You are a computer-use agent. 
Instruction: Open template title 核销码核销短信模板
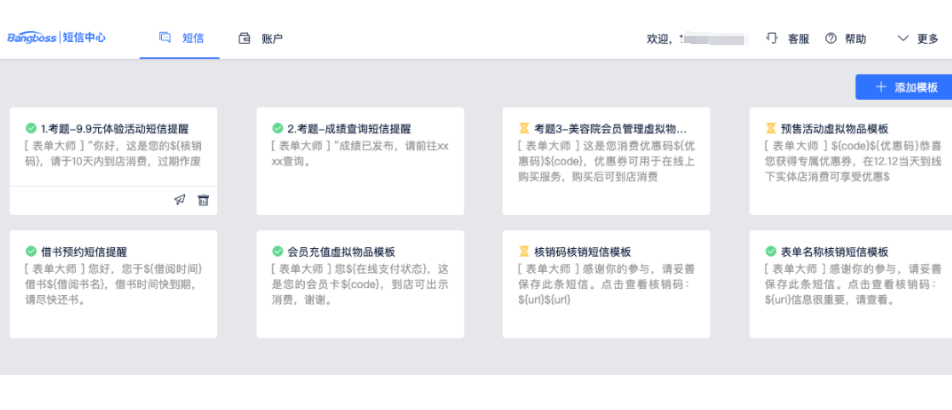(583, 251)
